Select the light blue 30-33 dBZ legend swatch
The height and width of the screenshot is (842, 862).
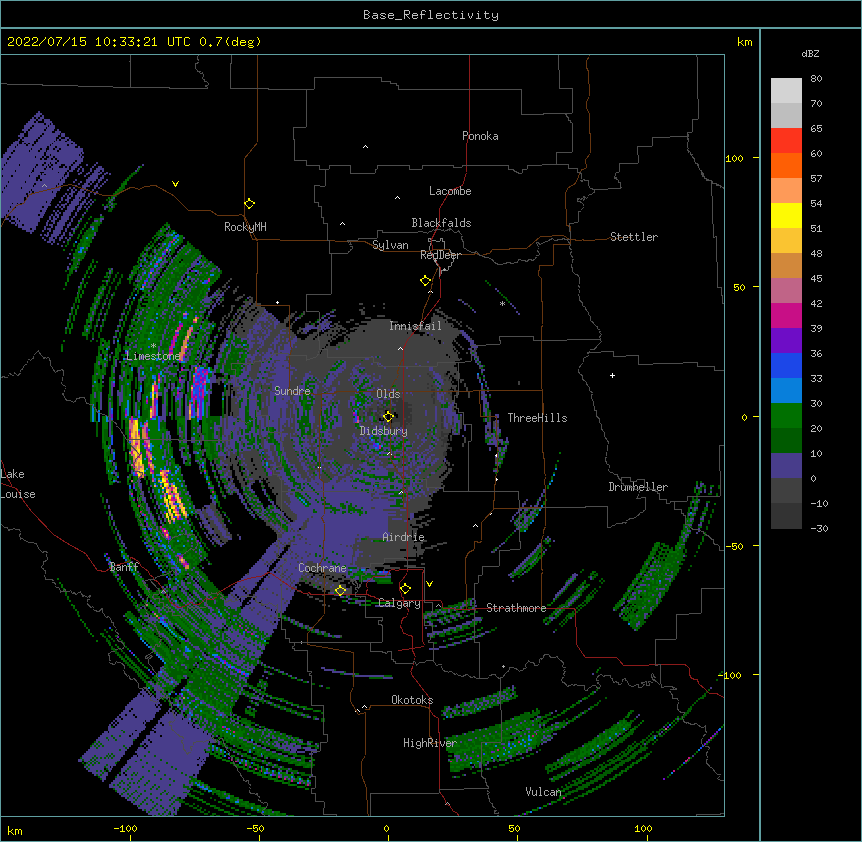pyautogui.click(x=786, y=390)
